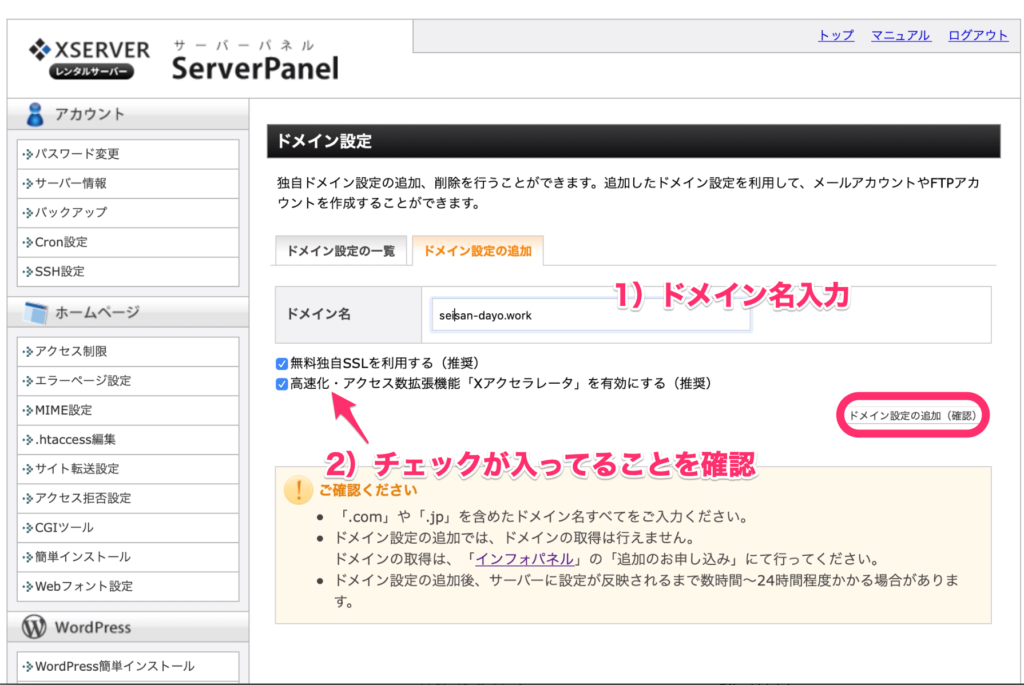Click the ログアウト link at top right
The image size is (1024, 685).
(977, 34)
